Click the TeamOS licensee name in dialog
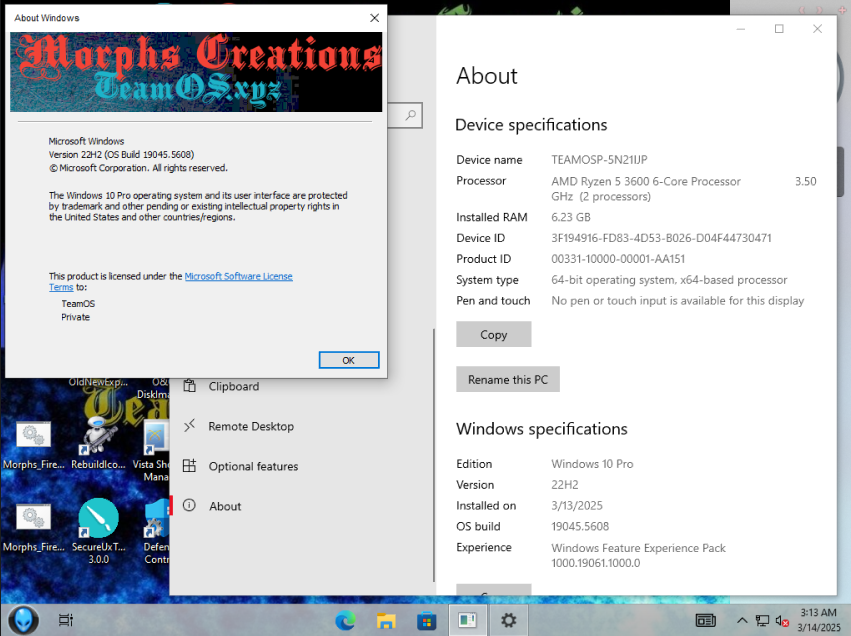 (78, 303)
